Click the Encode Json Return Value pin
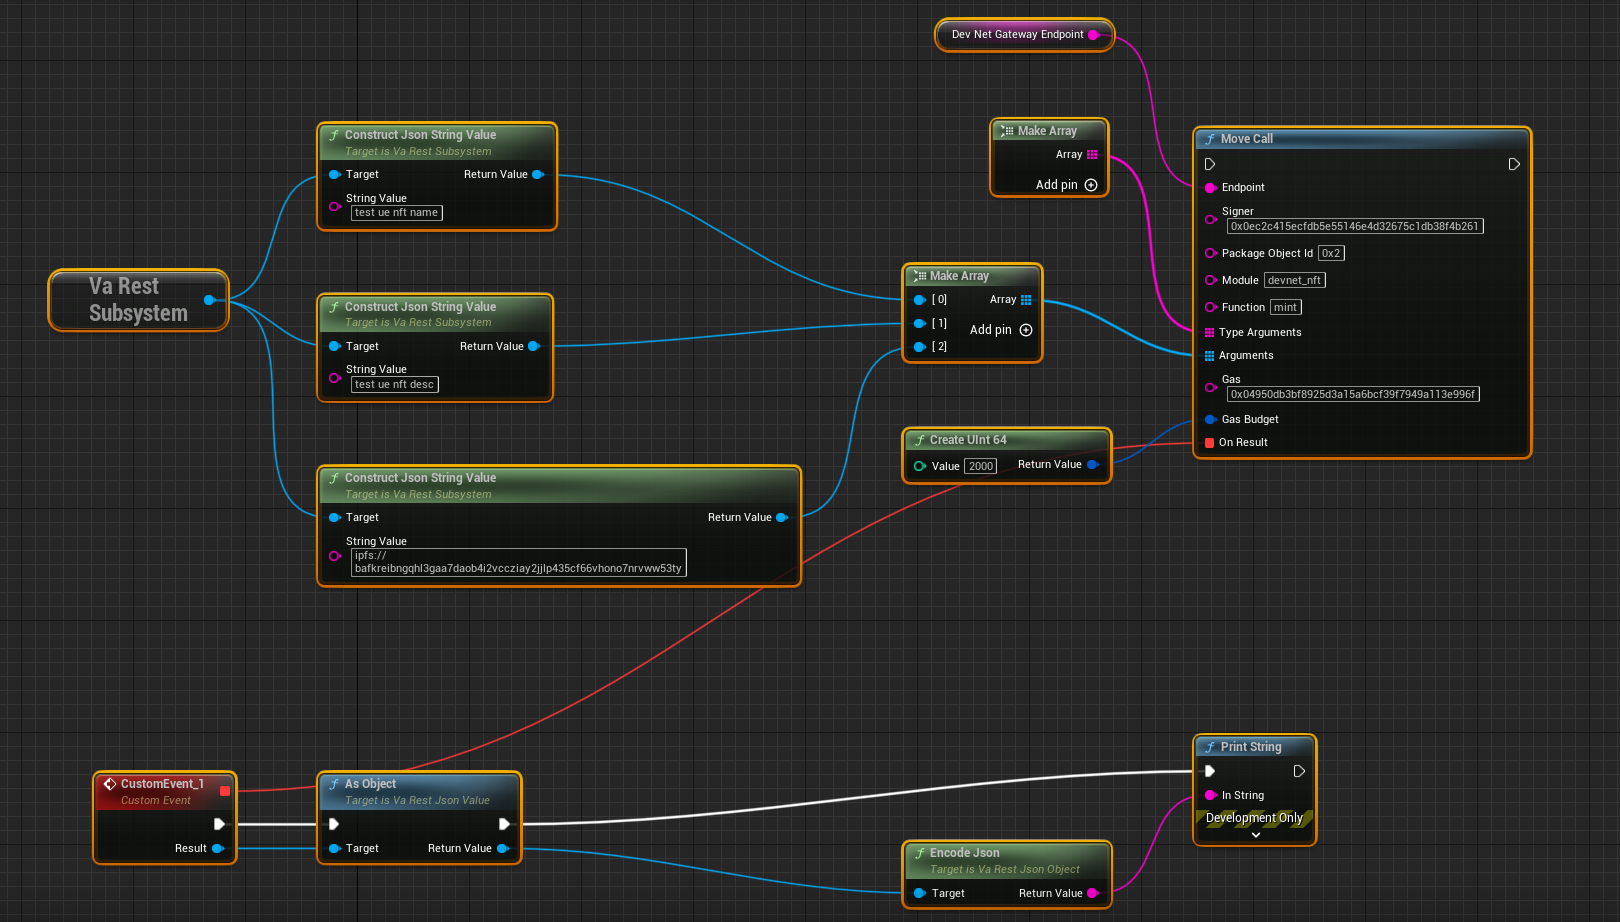Screen dimensions: 1620x922 point(1092,893)
